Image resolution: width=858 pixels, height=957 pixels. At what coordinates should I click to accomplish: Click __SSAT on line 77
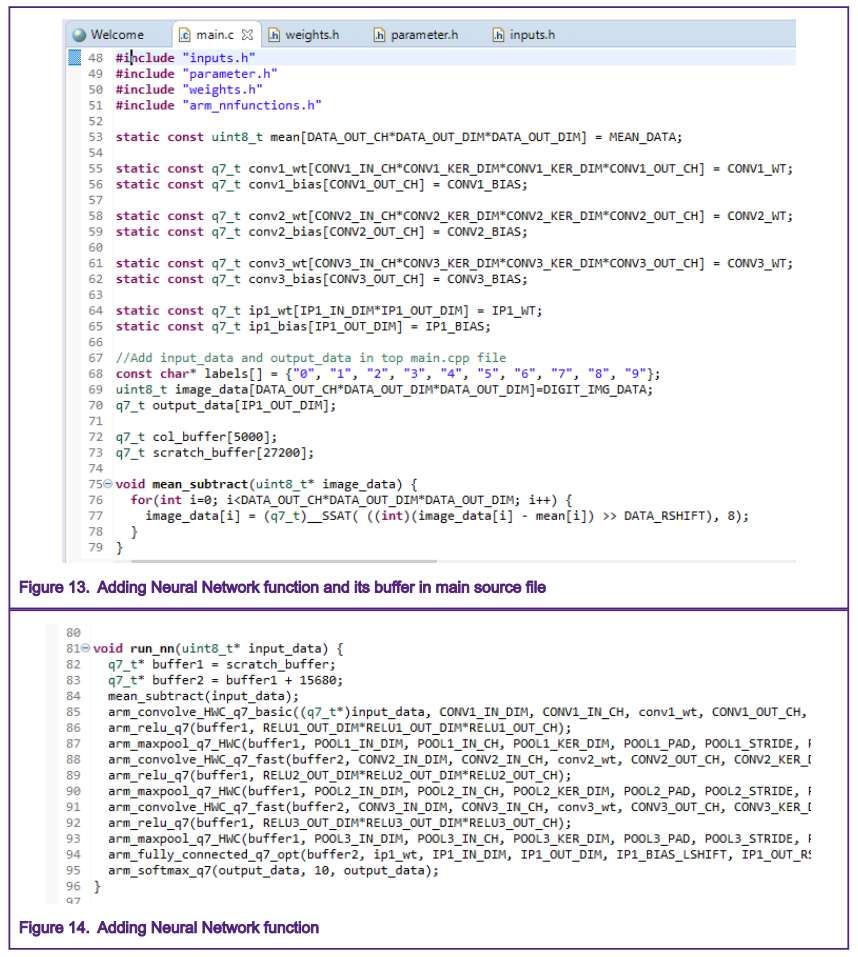[x=330, y=516]
